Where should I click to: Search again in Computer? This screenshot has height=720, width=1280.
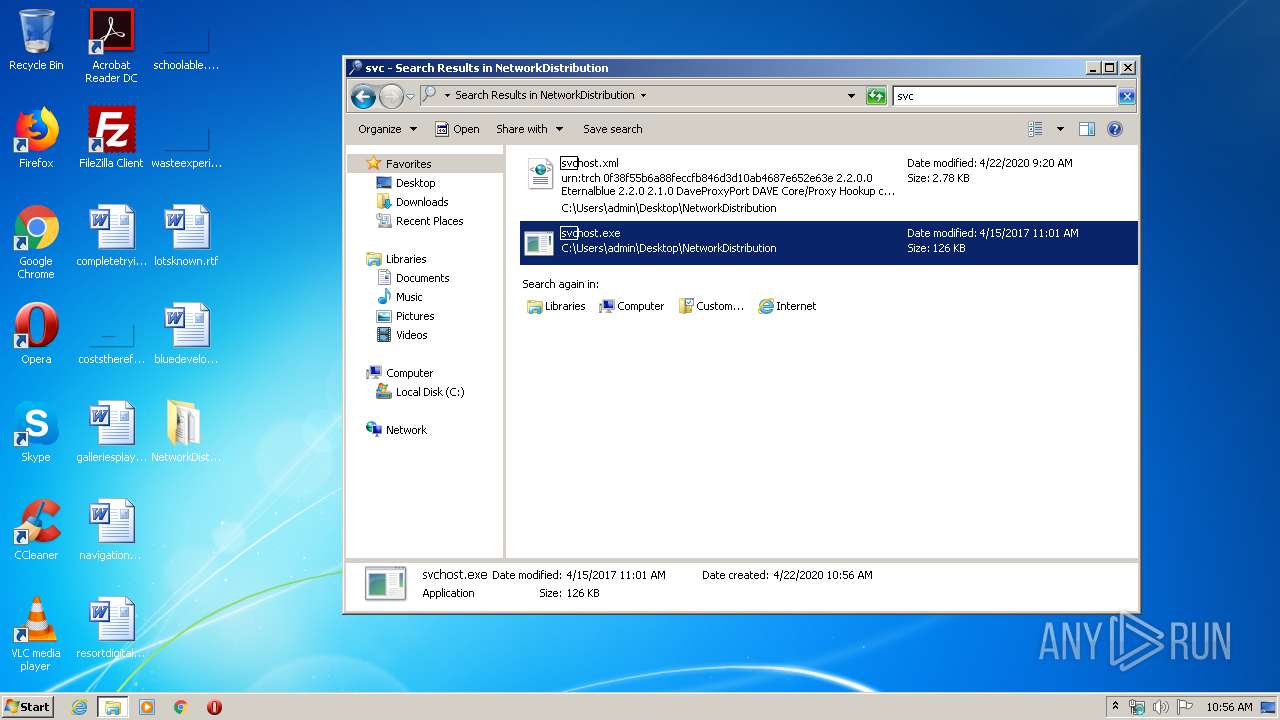click(631, 306)
